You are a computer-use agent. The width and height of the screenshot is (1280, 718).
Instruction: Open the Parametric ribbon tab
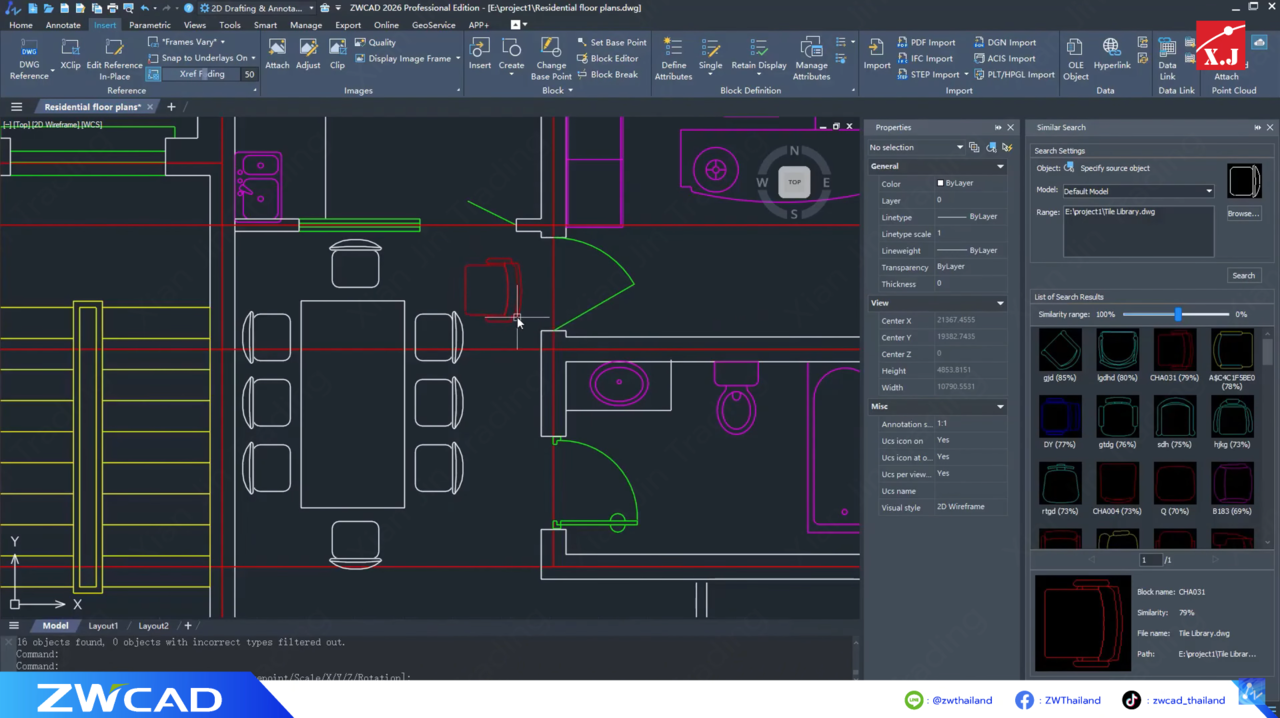(x=150, y=25)
